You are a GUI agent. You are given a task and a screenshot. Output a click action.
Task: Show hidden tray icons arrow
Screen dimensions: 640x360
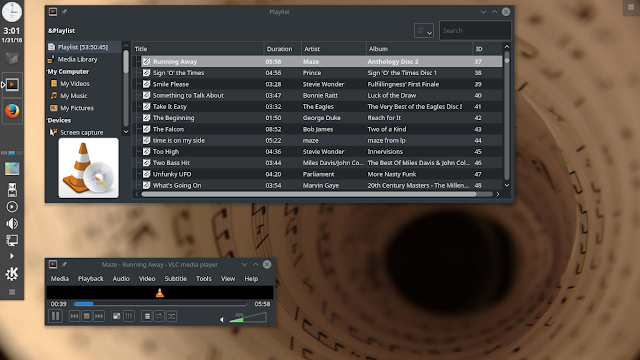click(x=12, y=256)
